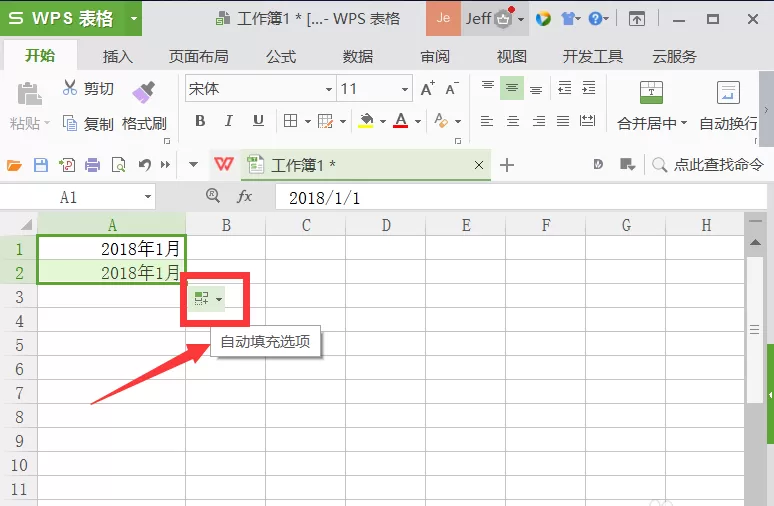Center text horizontally
This screenshot has width=774, height=506.
(513, 121)
